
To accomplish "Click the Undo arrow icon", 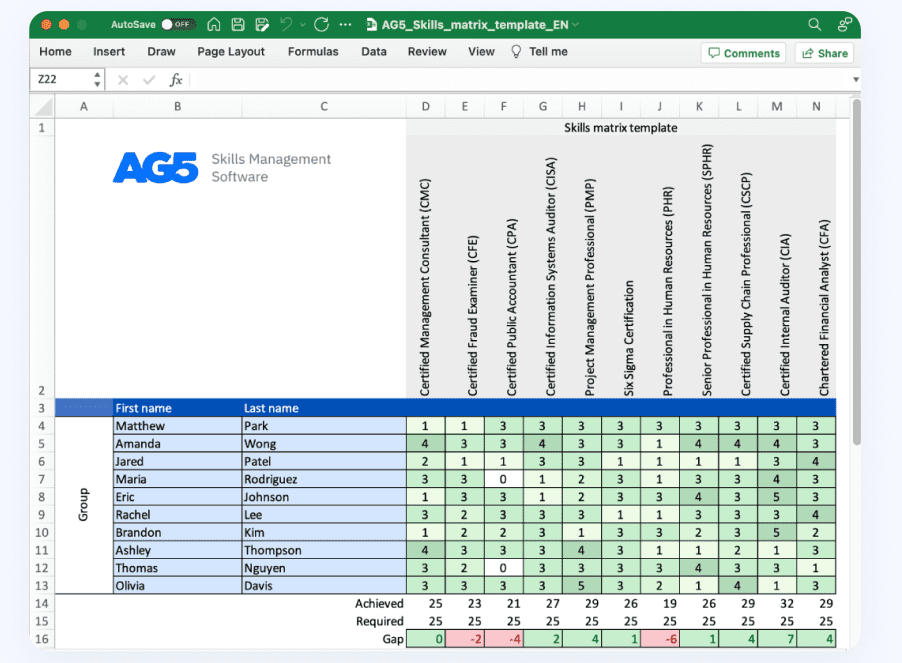I will coord(287,24).
